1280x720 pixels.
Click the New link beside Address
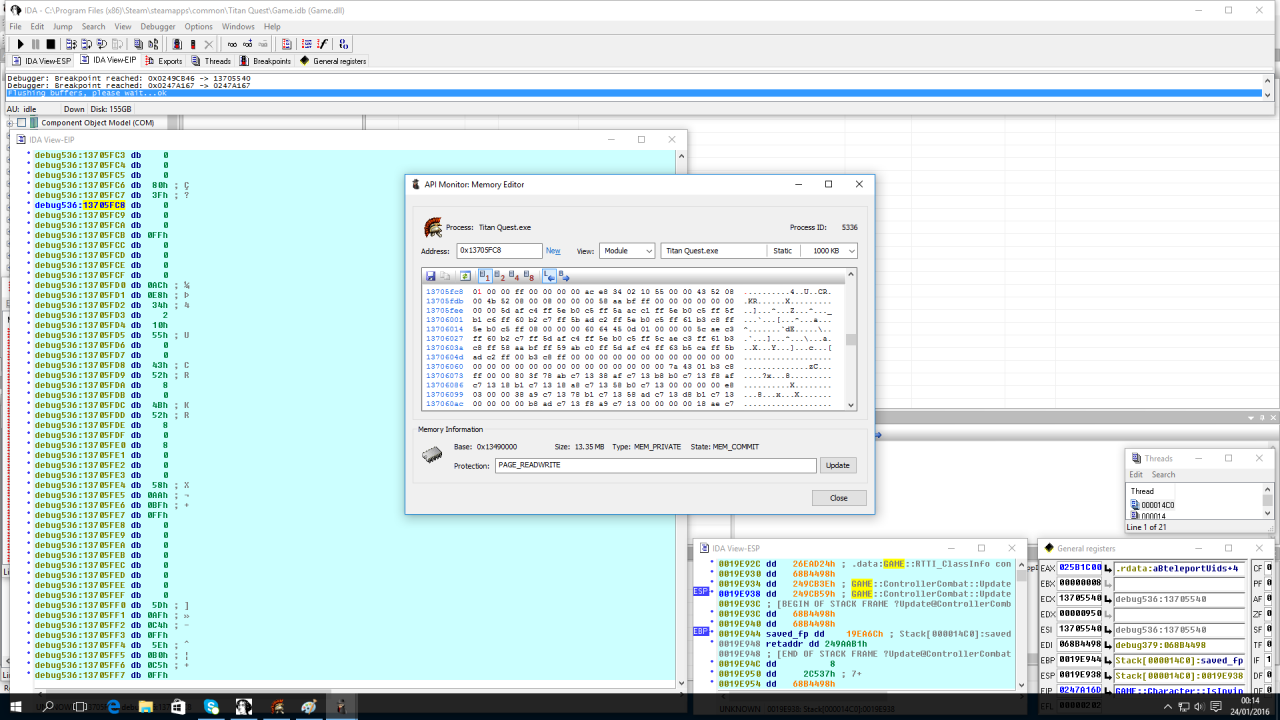pos(553,251)
